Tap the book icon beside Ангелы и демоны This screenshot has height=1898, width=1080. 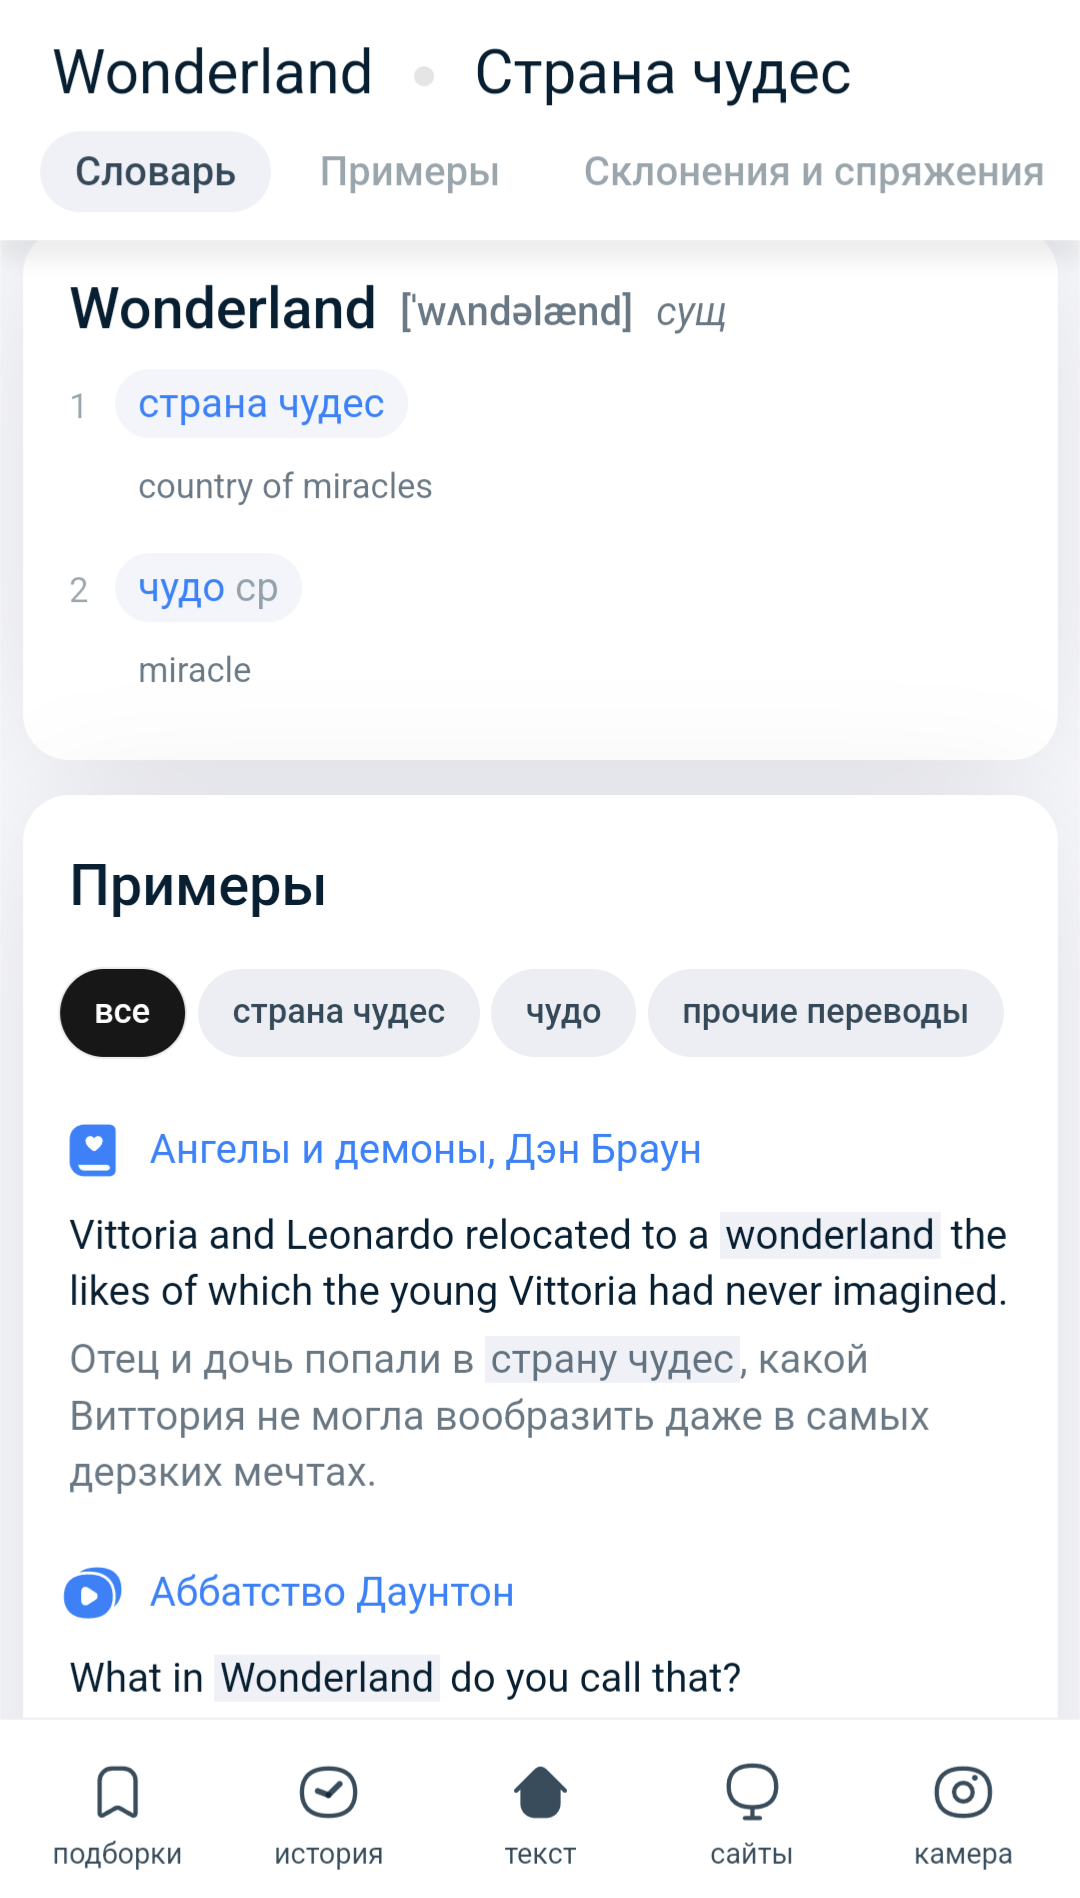(x=93, y=1150)
